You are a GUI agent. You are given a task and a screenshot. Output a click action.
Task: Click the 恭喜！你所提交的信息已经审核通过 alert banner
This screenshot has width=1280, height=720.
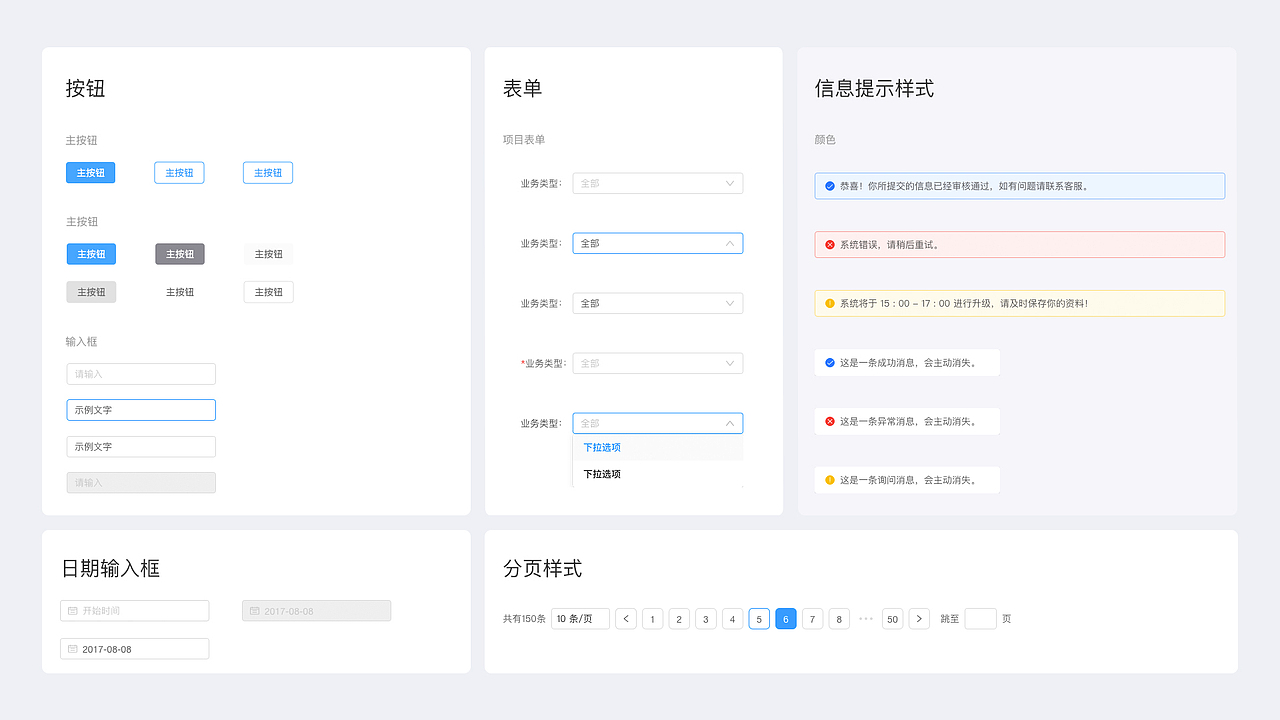[x=1020, y=186]
